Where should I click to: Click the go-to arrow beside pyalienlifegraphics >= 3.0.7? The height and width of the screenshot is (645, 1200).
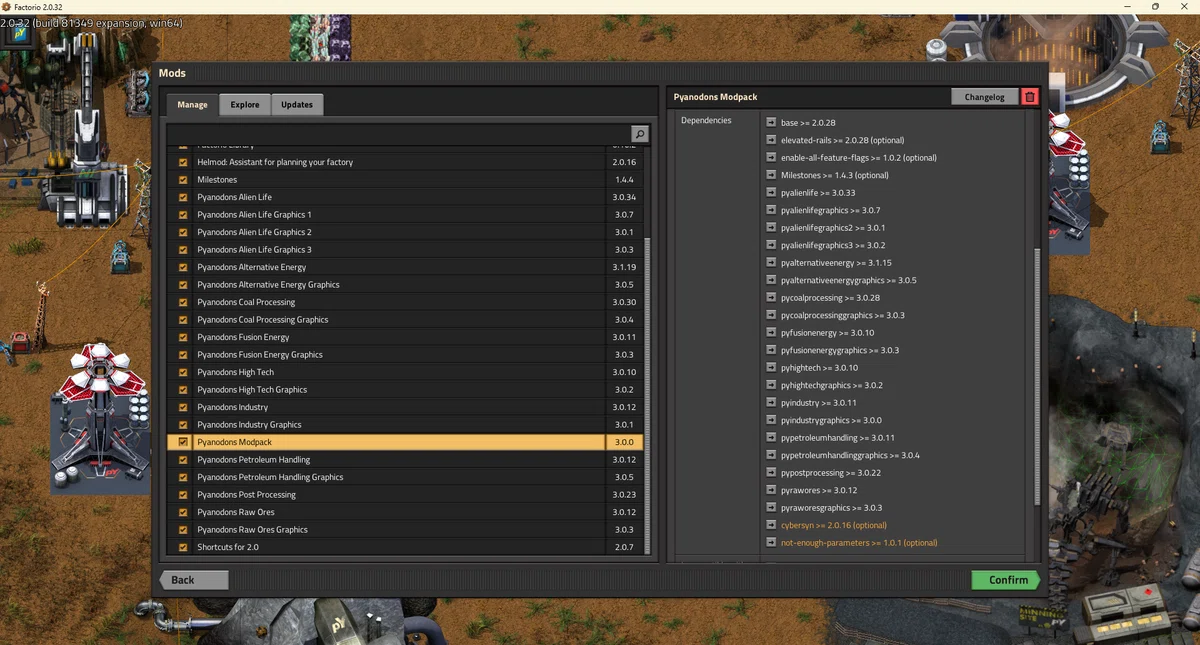coord(771,210)
